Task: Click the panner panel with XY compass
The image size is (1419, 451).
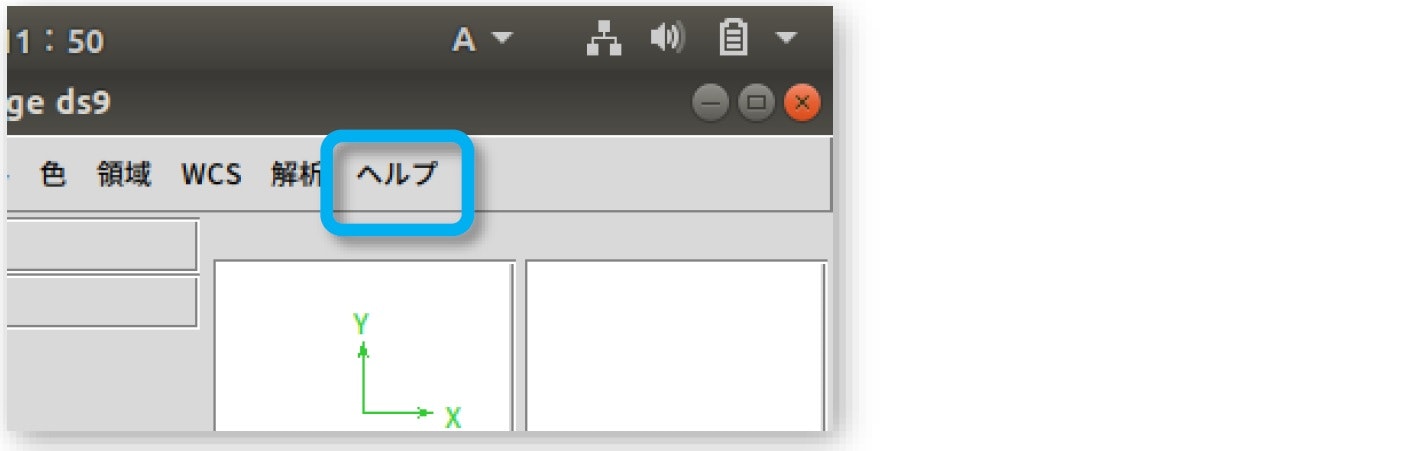Action: 365,346
